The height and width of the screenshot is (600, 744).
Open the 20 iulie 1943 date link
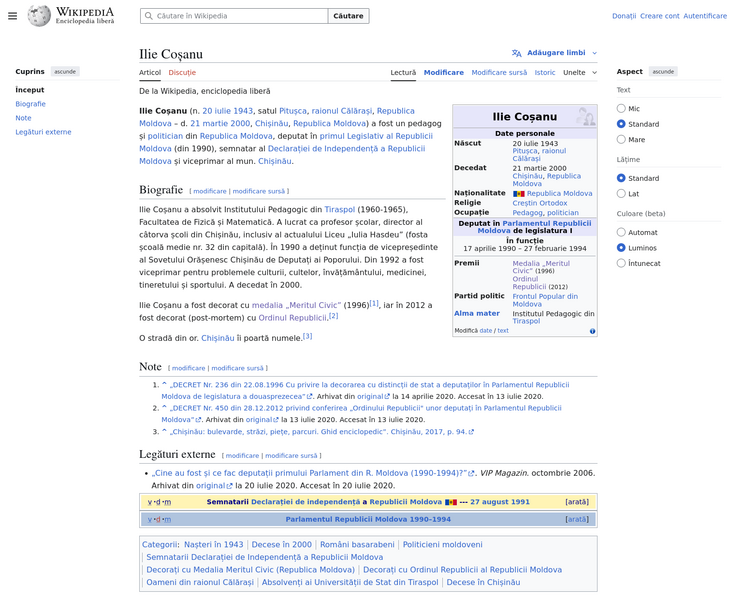click(228, 111)
